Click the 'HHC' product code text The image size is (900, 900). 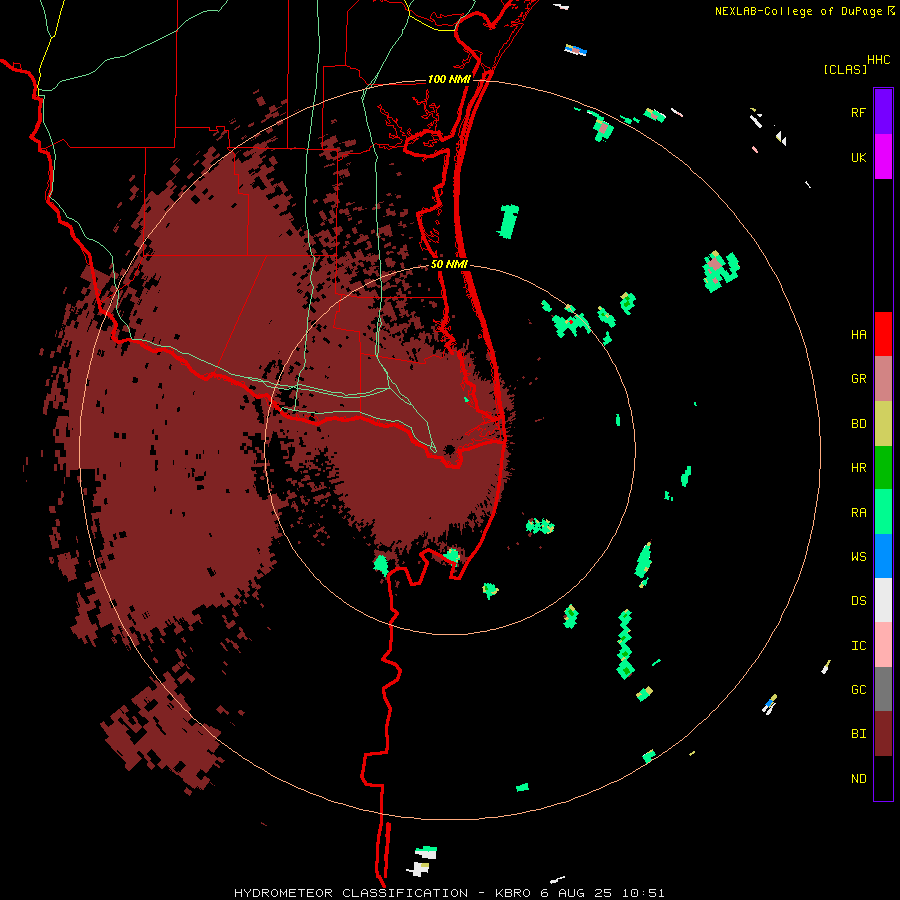point(878,60)
